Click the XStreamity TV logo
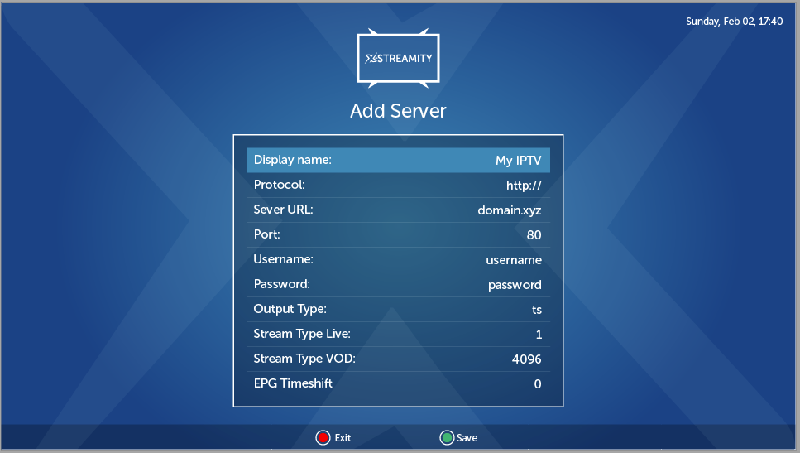This screenshot has width=800, height=453. pos(398,58)
